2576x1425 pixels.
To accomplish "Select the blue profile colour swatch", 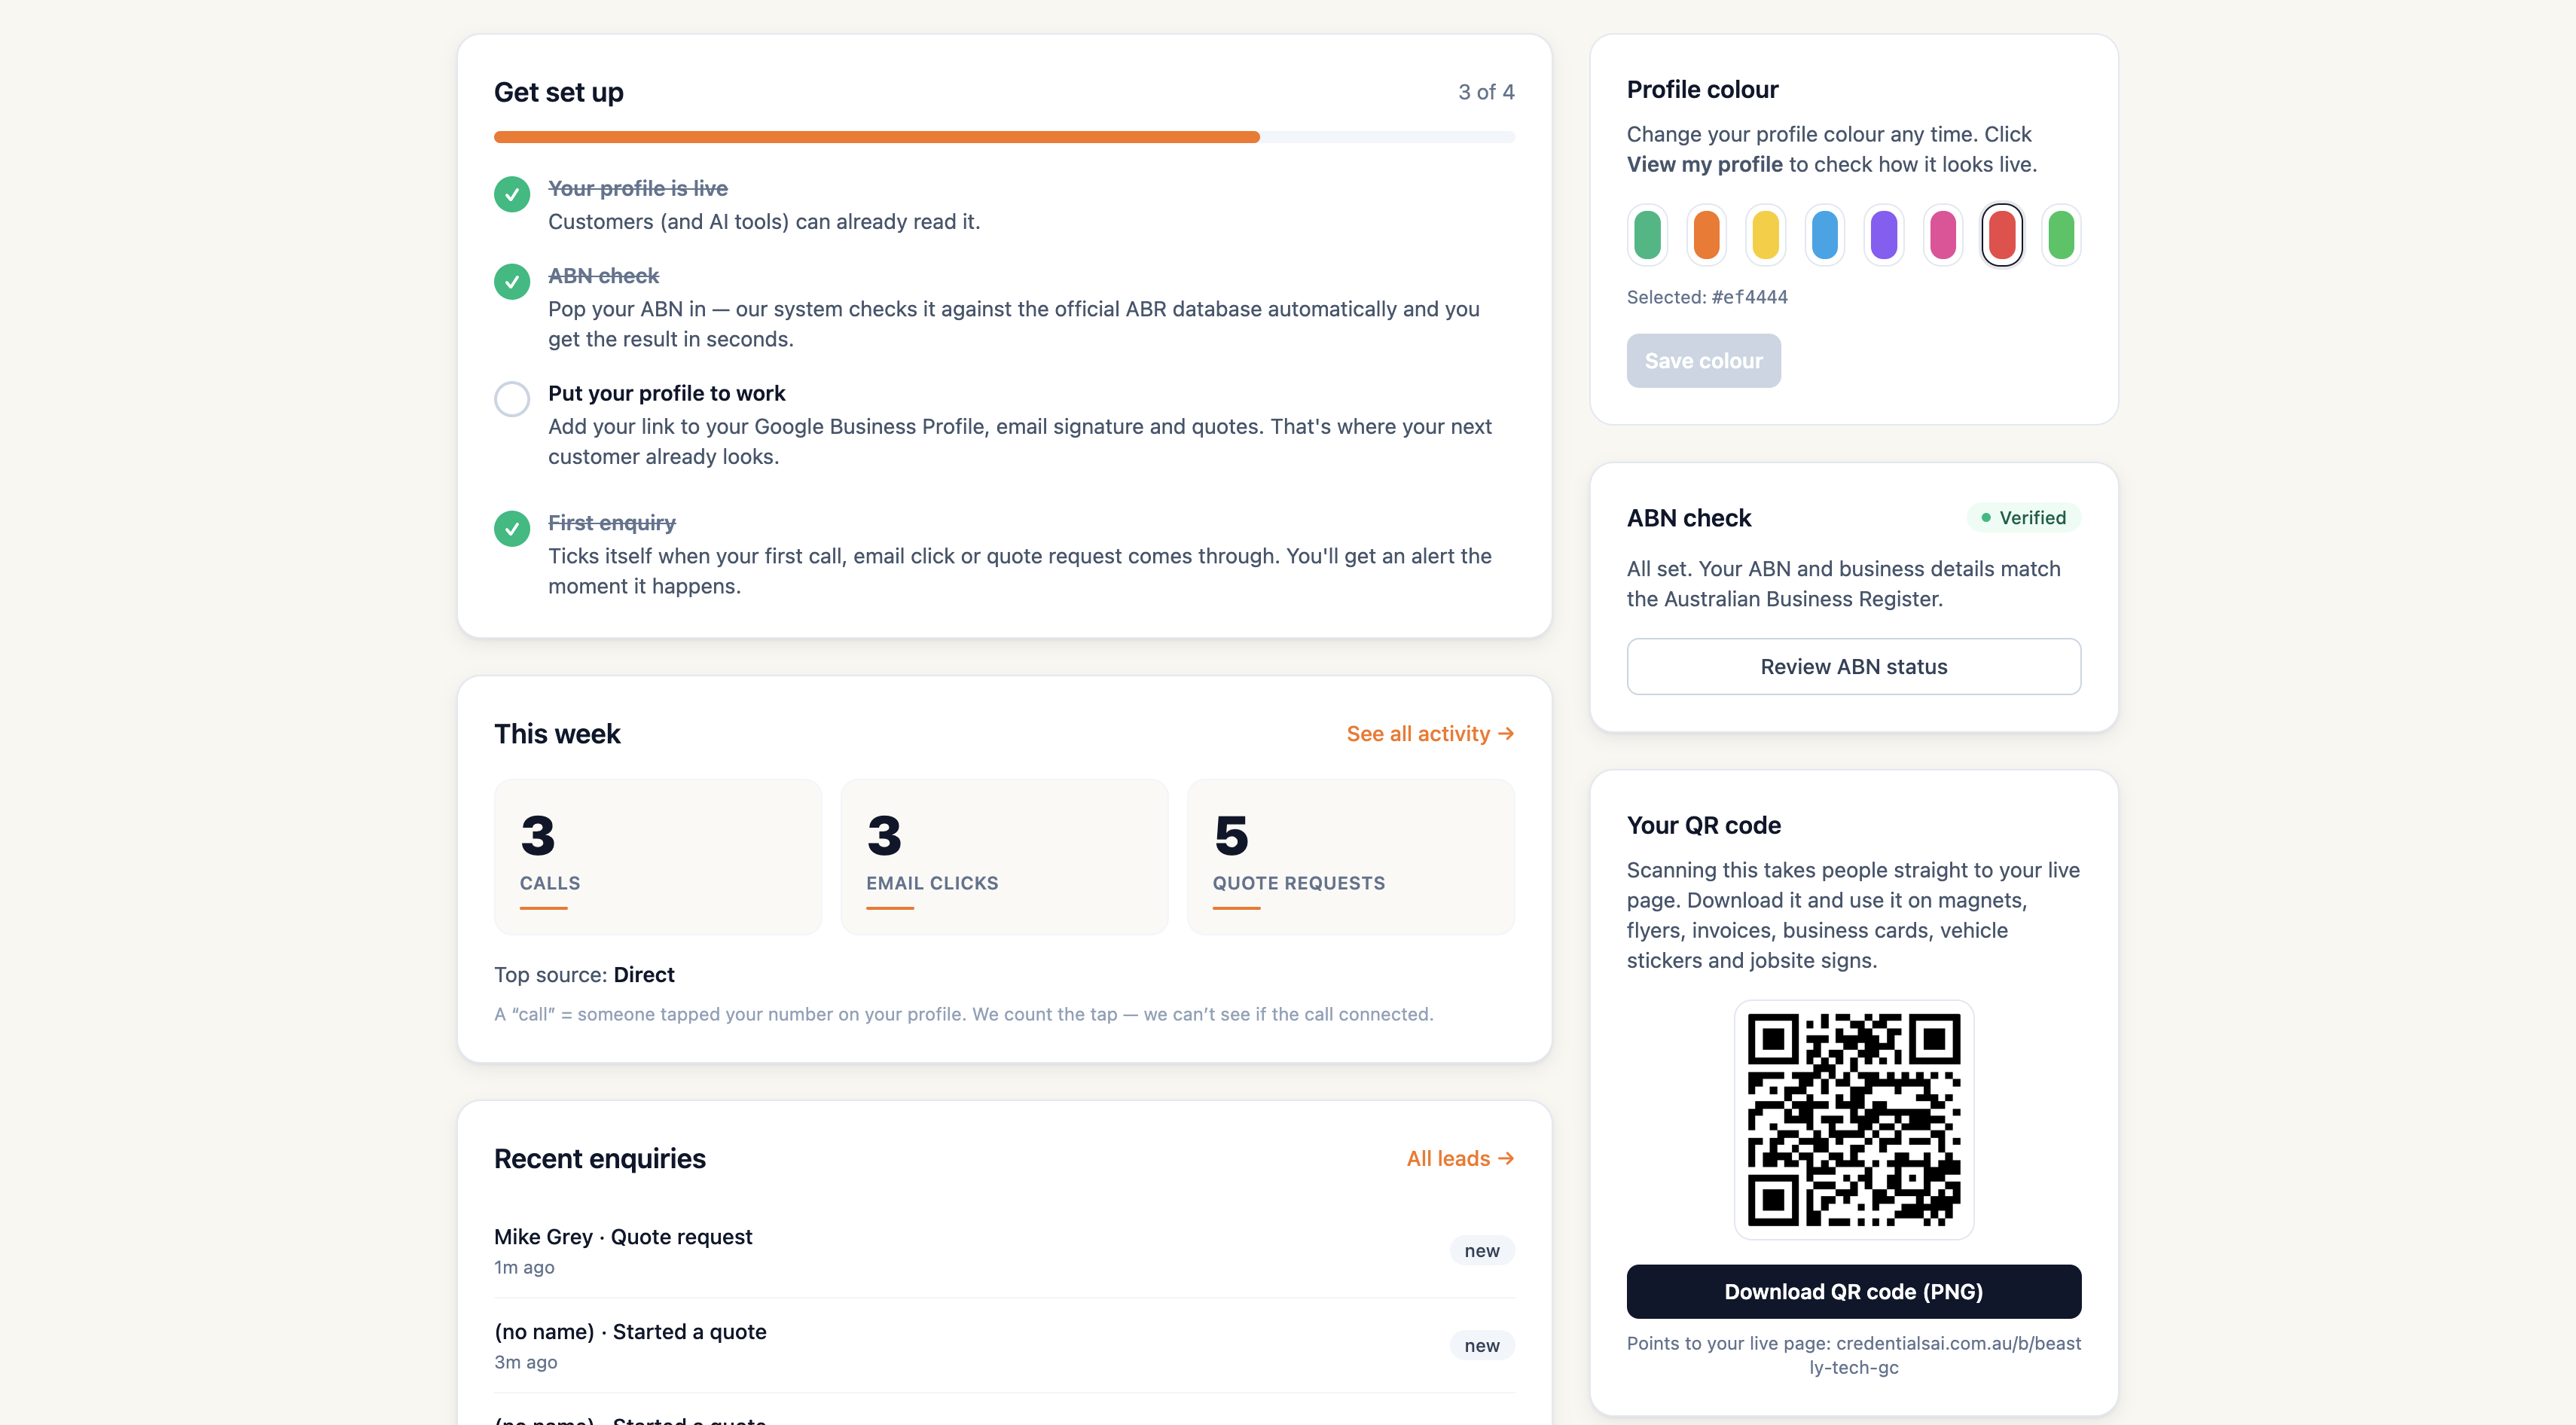I will coord(1824,235).
